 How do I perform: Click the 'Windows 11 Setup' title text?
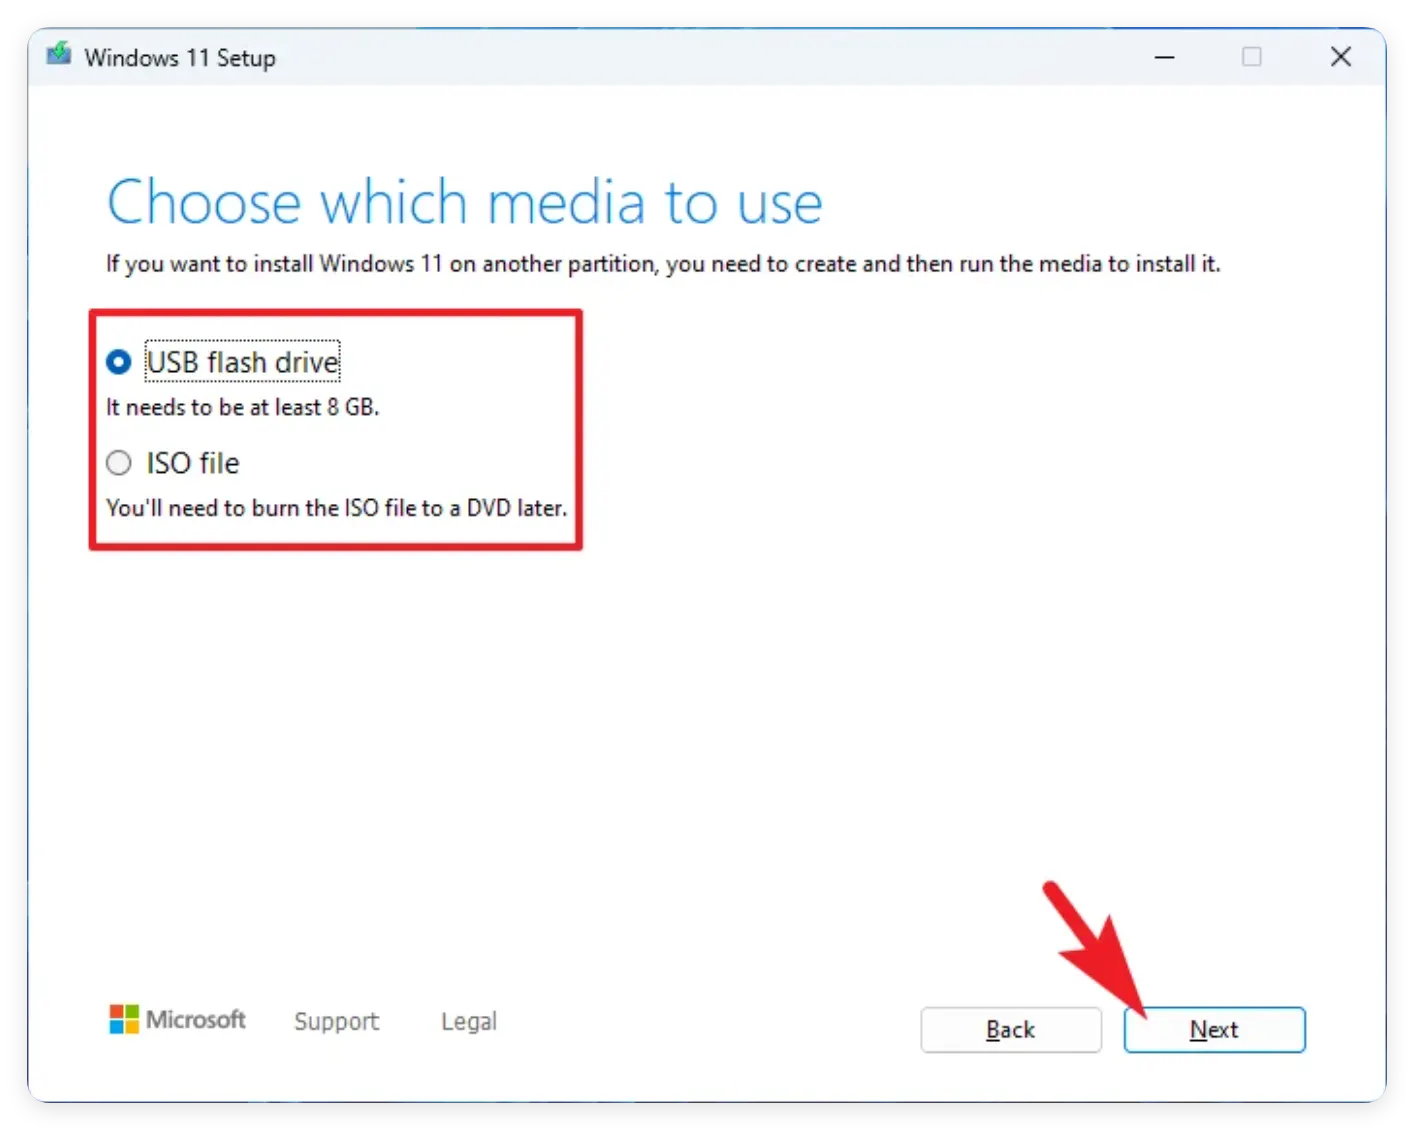click(180, 58)
